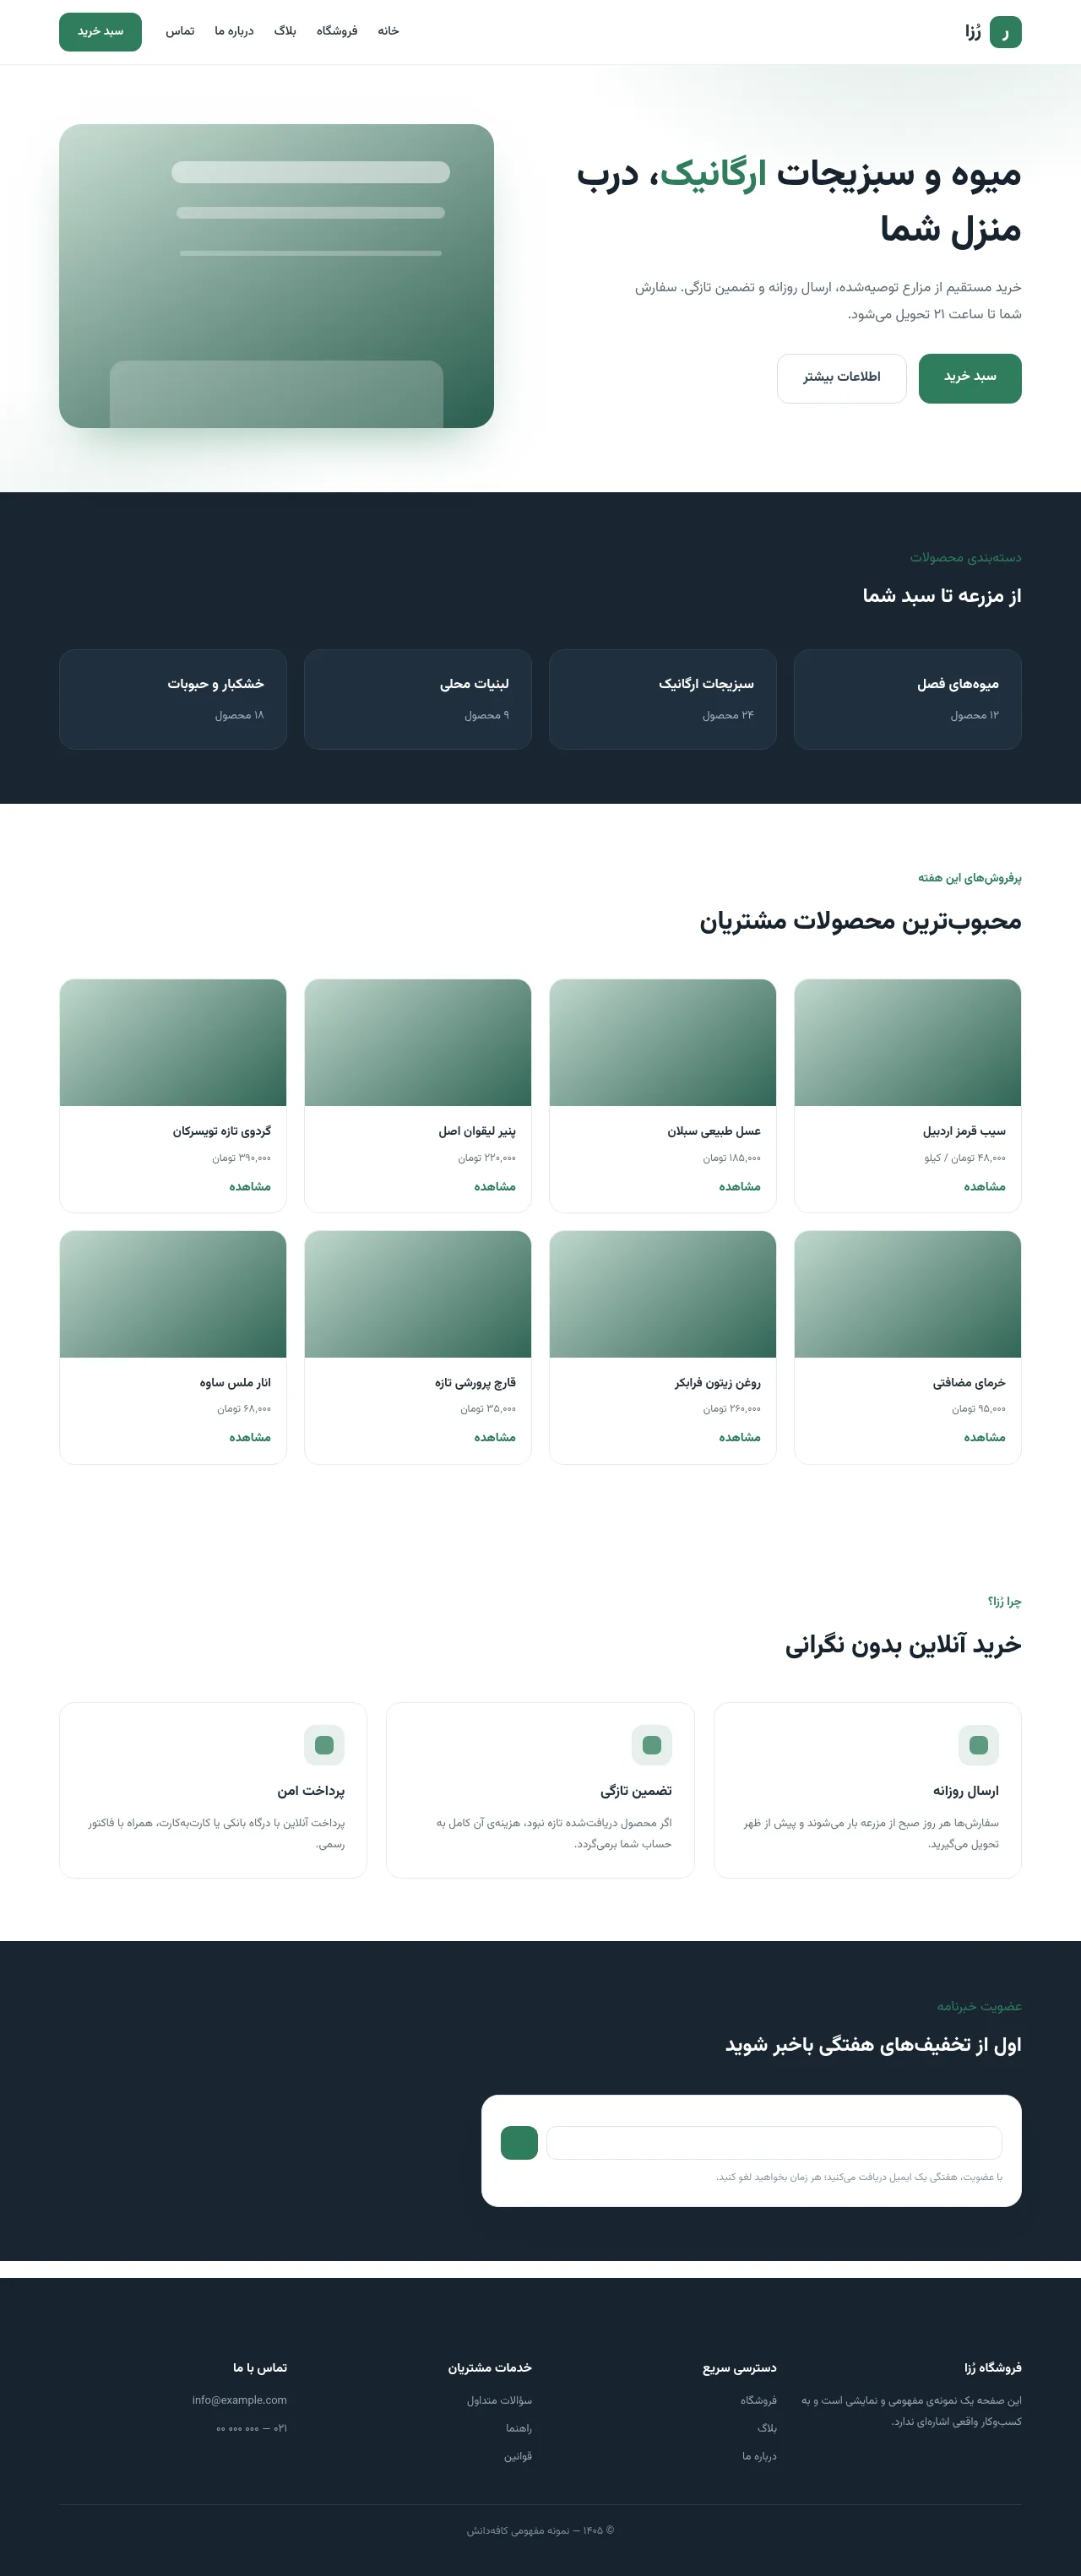
Task: Click the footer راهنما link
Action: click(x=518, y=2428)
